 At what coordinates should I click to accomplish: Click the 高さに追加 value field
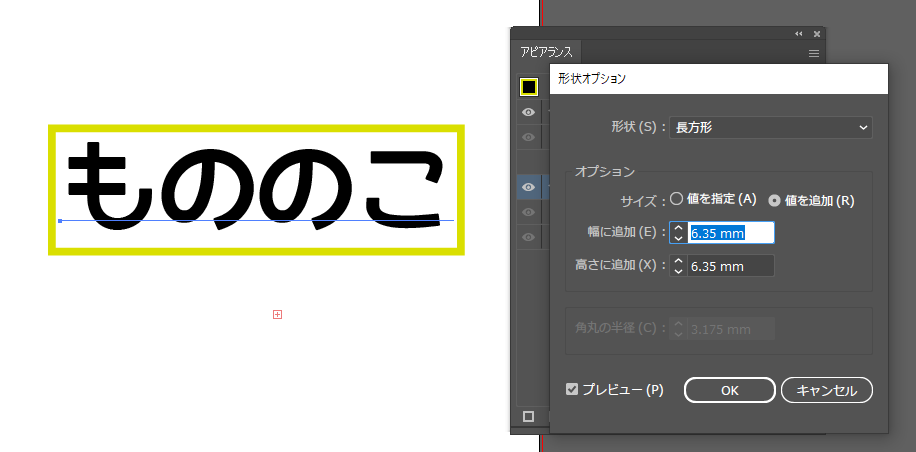tap(730, 266)
